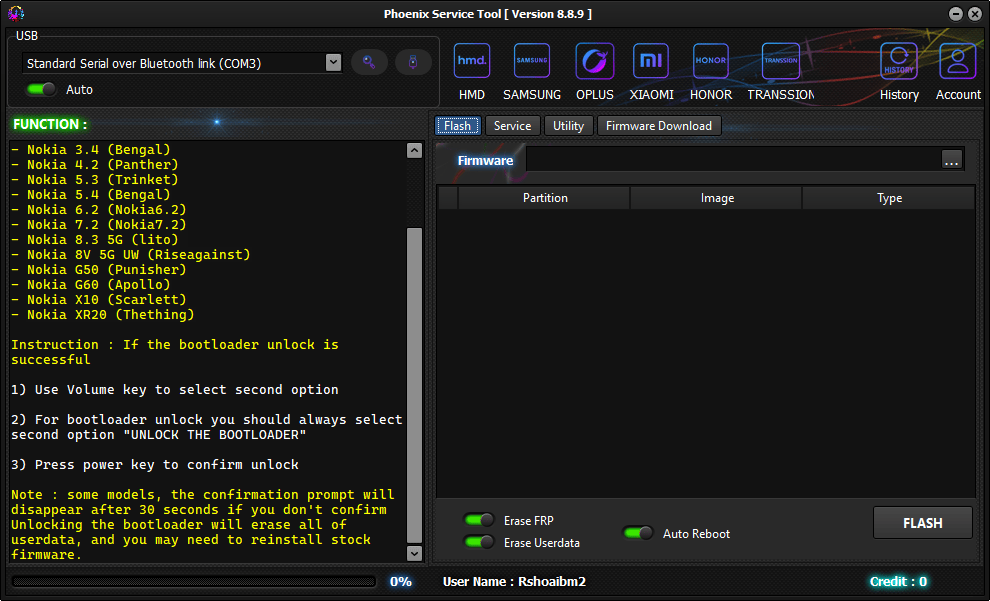This screenshot has height=601, width=990.
Task: Click the 'Nokia 8V 5G UW (Riseagainst)' line
Action: click(x=131, y=255)
